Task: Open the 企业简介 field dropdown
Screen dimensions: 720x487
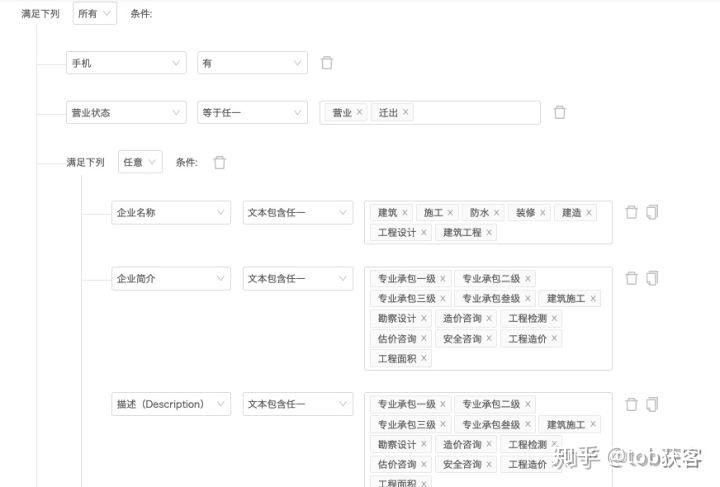Action: pos(171,279)
